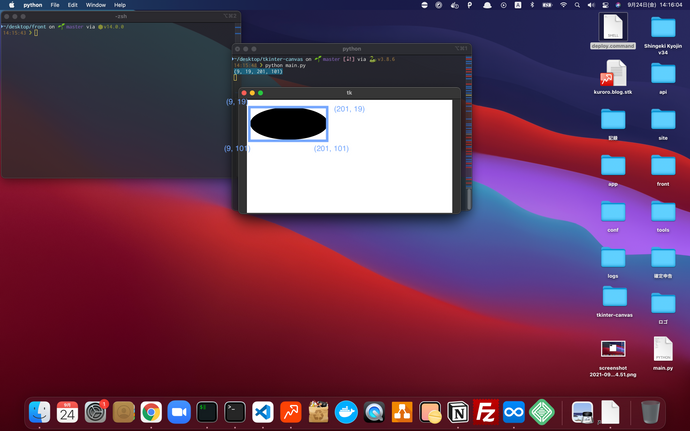Click the 'python main.py' command text
690x431 pixels.
point(285,65)
